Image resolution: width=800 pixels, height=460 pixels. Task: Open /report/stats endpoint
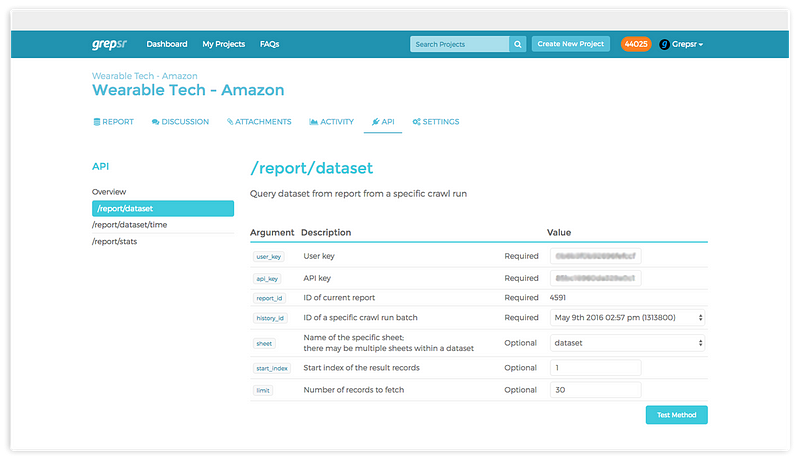[114, 242]
